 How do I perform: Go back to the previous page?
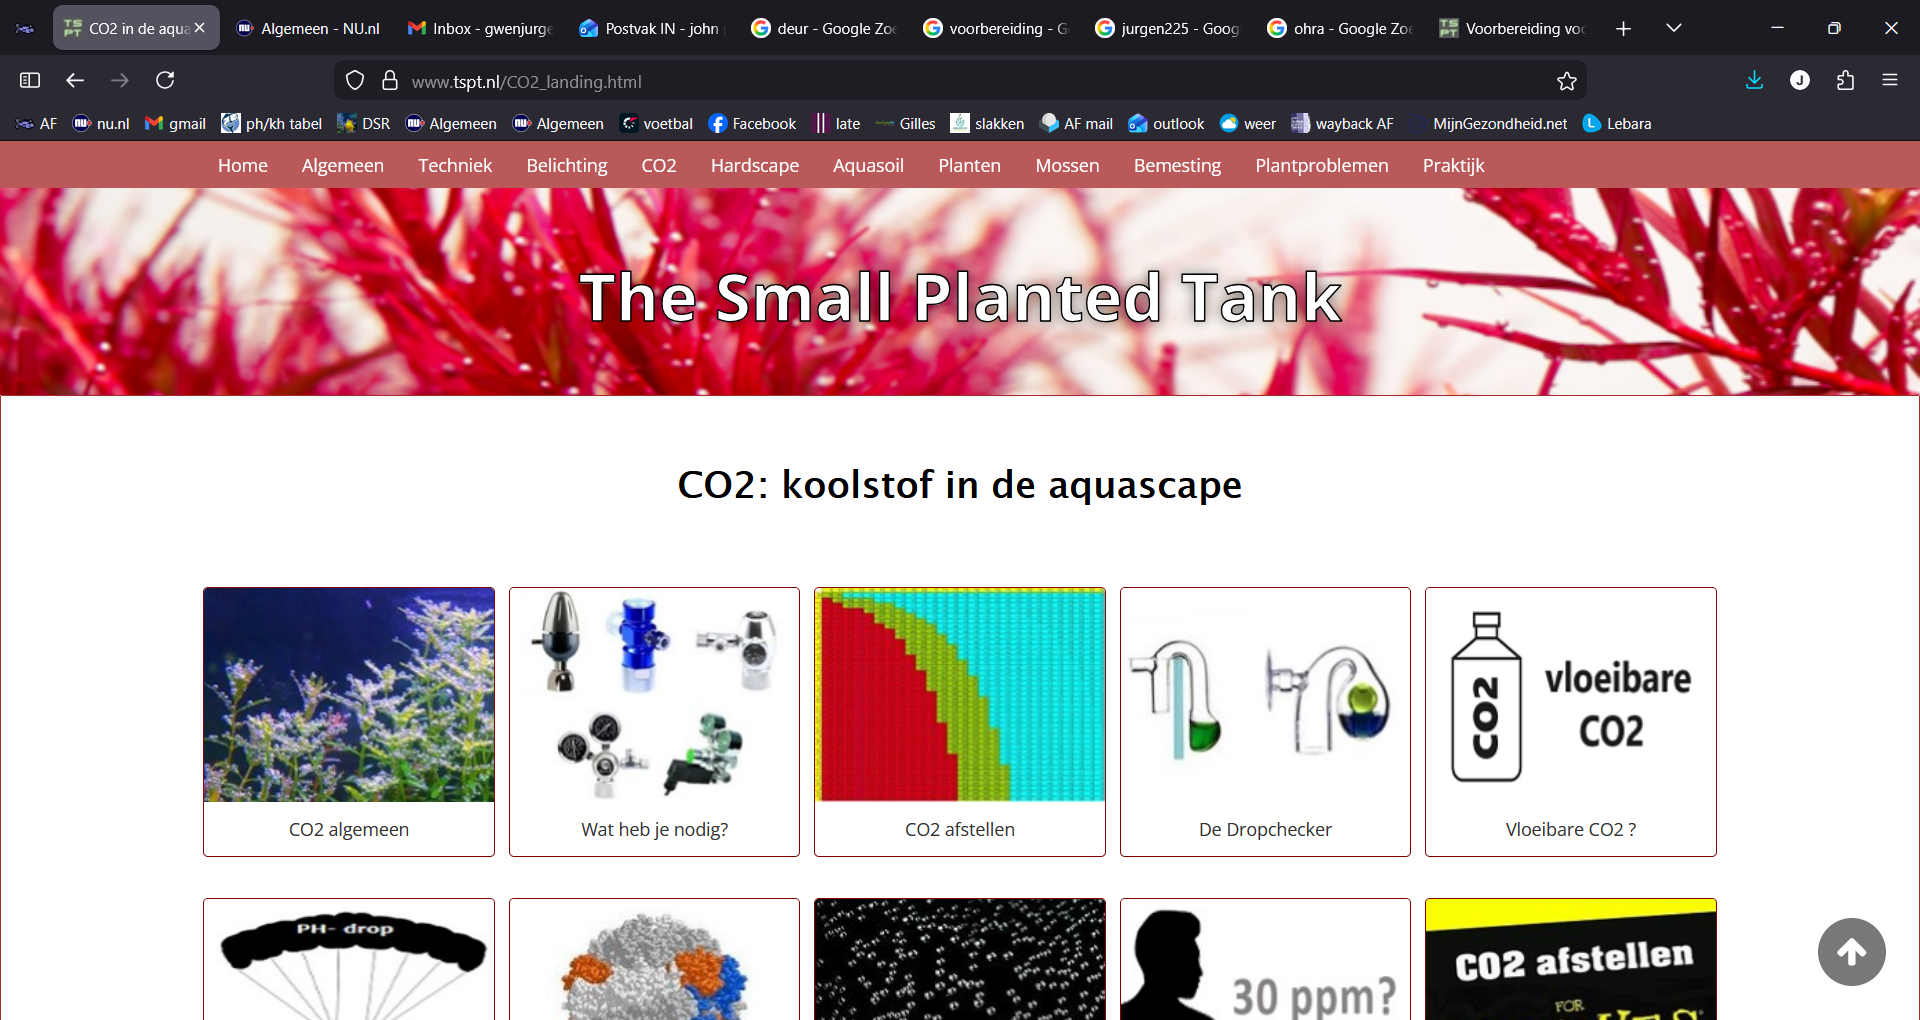[x=75, y=80]
